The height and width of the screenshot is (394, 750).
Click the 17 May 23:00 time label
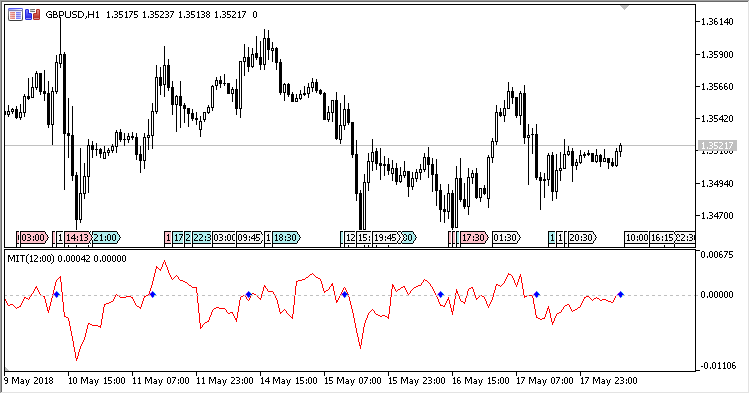[608, 381]
